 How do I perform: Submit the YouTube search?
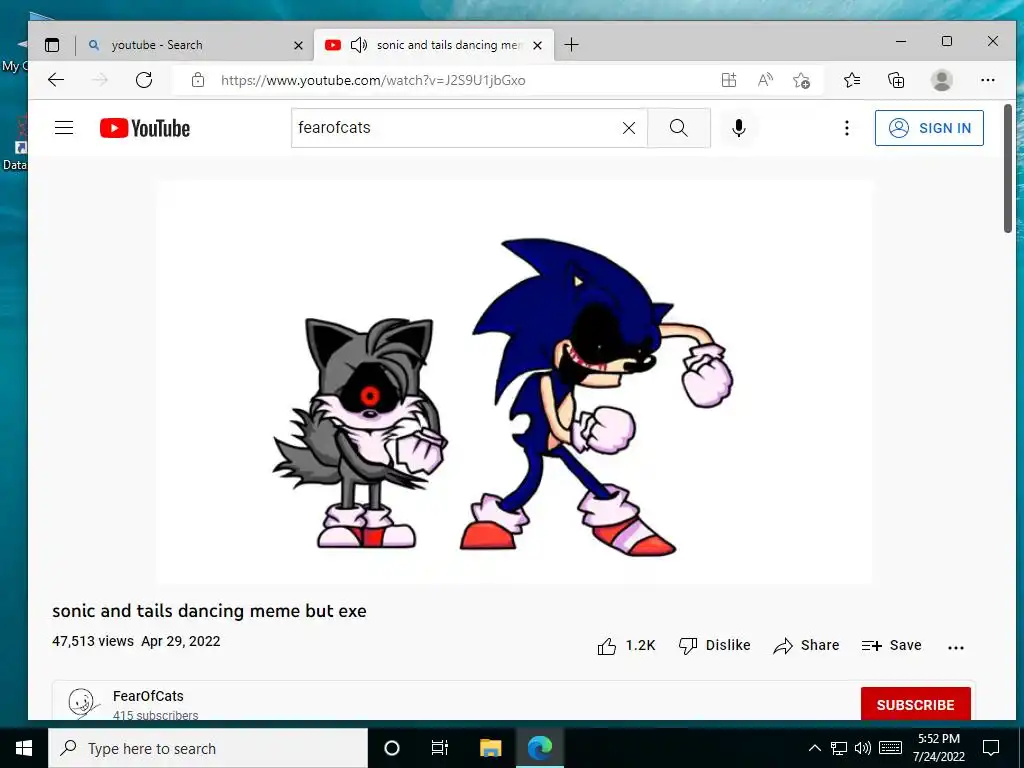(679, 128)
